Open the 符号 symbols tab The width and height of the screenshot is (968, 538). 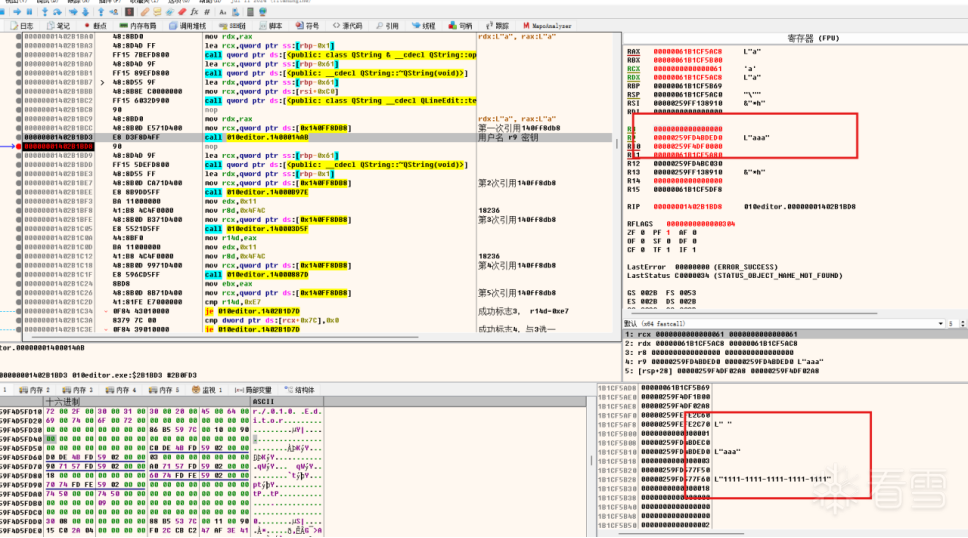click(307, 26)
